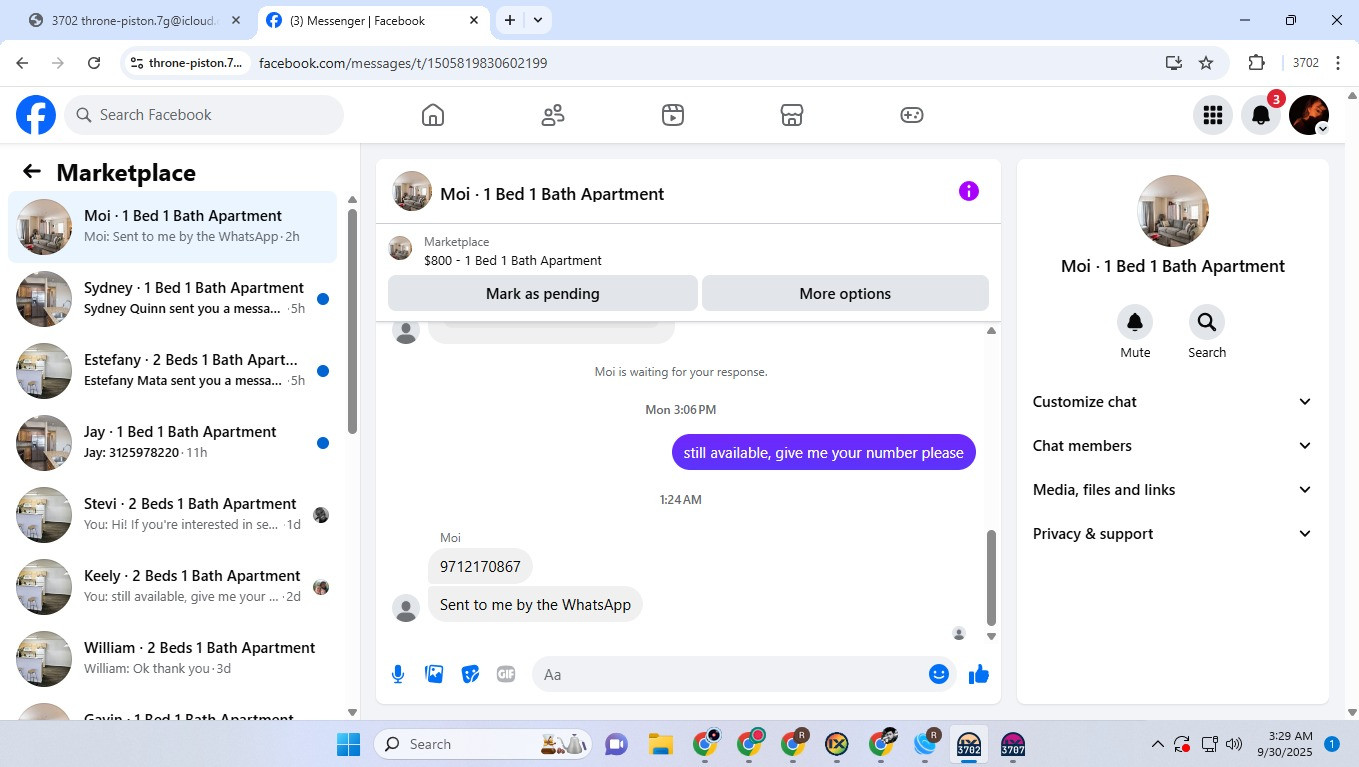Click the chat messages scrollbar thumb

991,577
